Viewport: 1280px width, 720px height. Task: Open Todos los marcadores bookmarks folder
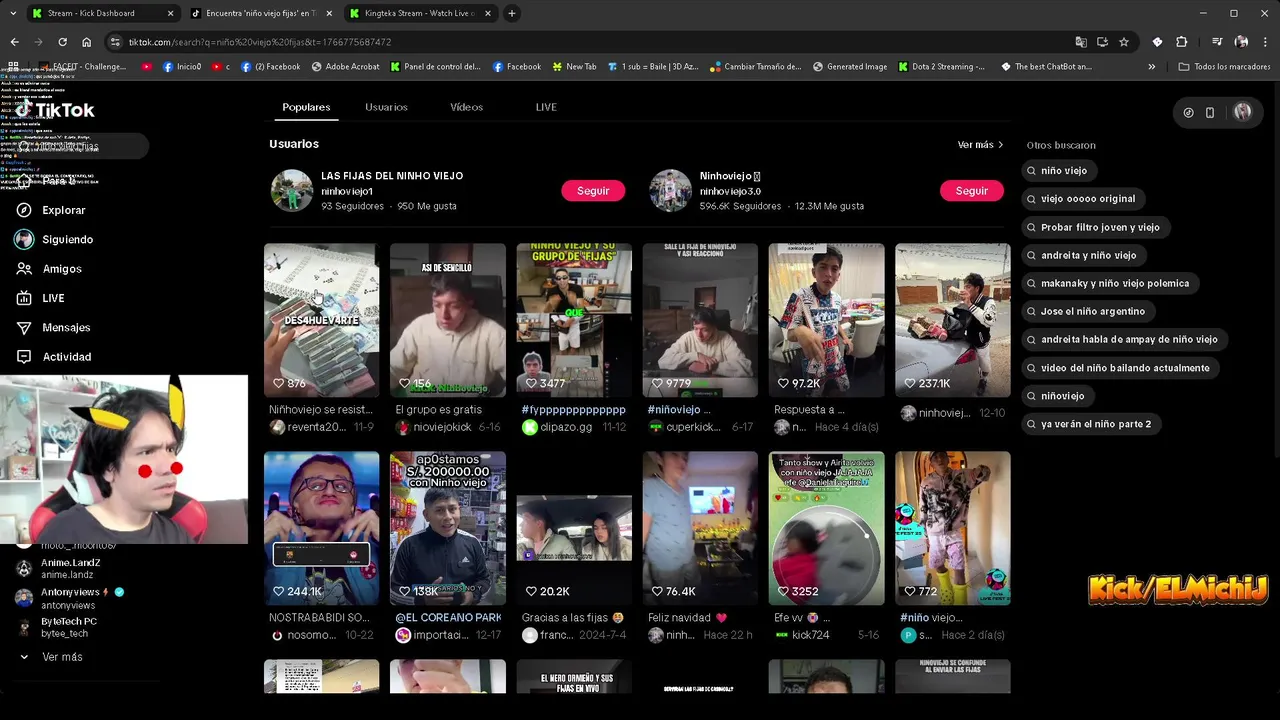click(1224, 67)
